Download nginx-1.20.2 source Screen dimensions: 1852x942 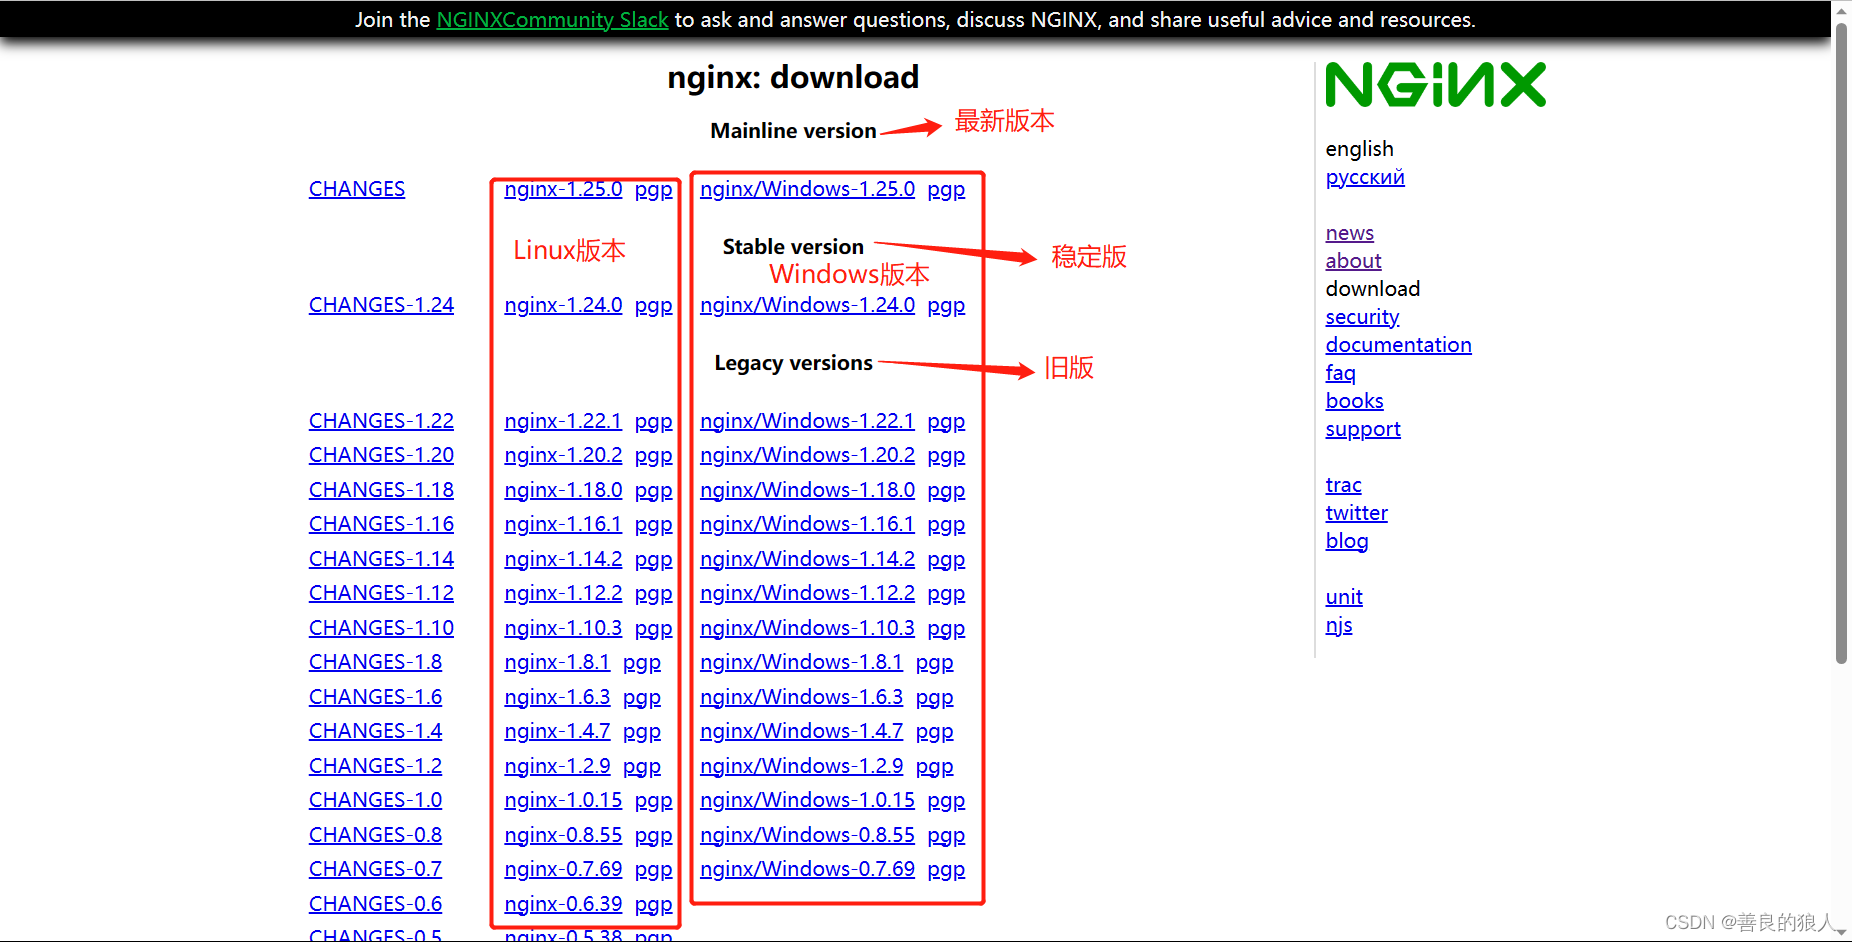pyautogui.click(x=563, y=455)
